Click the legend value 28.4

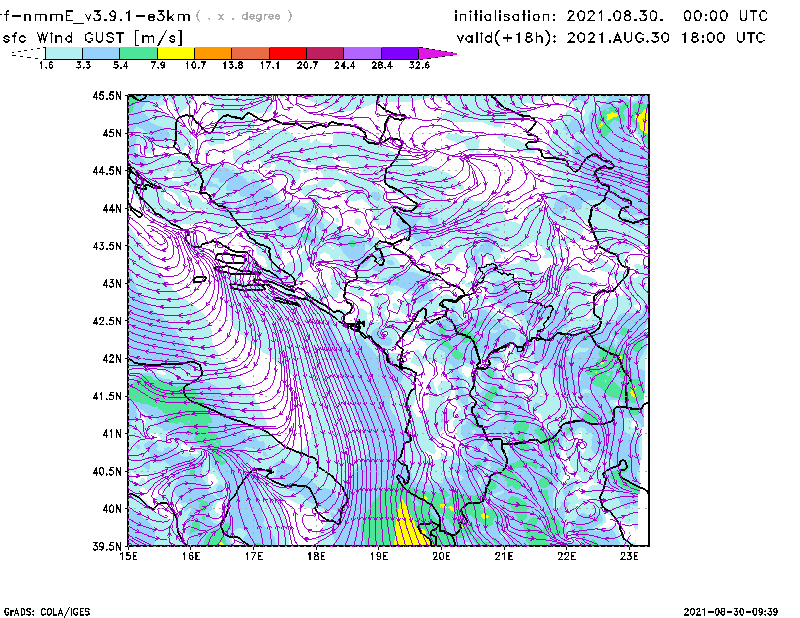[x=382, y=65]
